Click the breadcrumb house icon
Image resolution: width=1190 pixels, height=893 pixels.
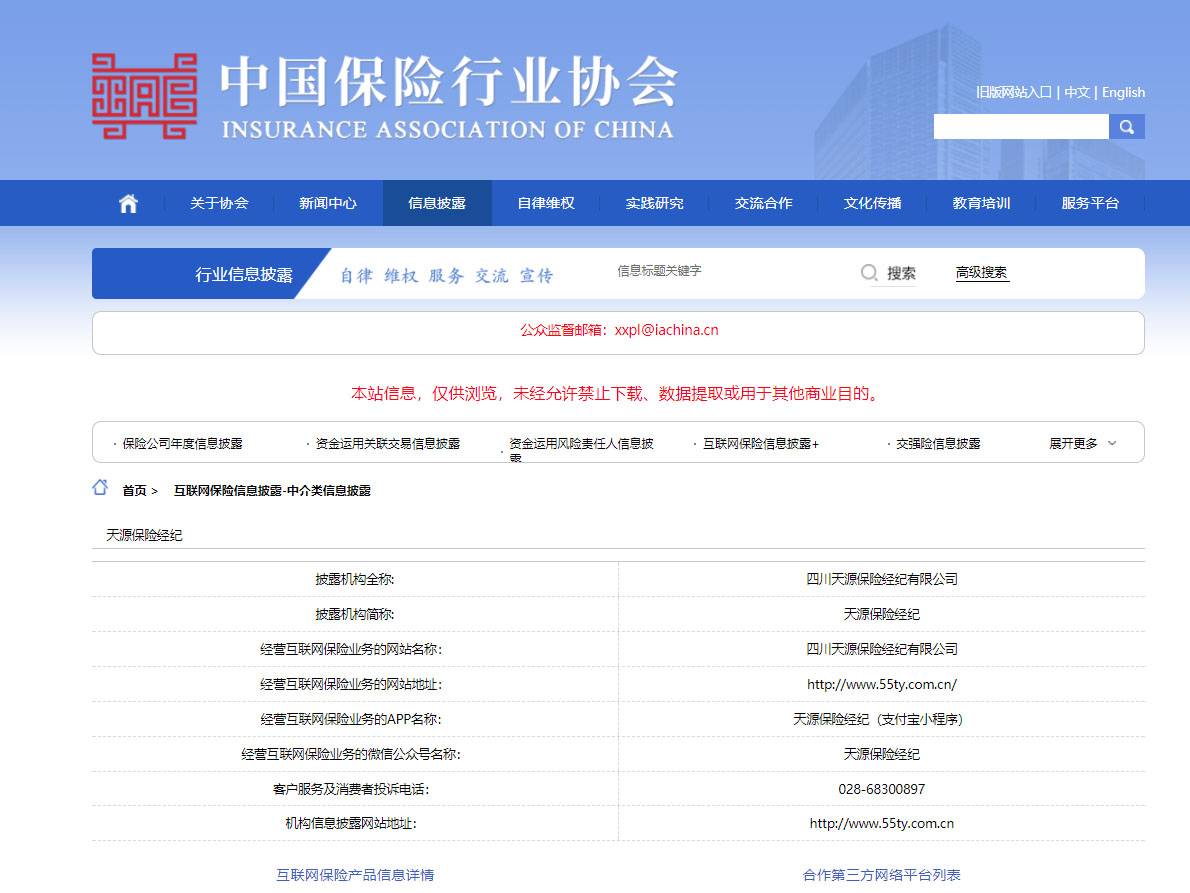[x=100, y=488]
